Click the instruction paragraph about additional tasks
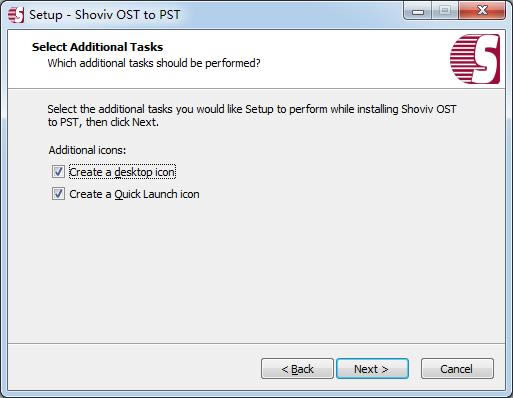This screenshot has height=398, width=513. pyautogui.click(x=252, y=115)
